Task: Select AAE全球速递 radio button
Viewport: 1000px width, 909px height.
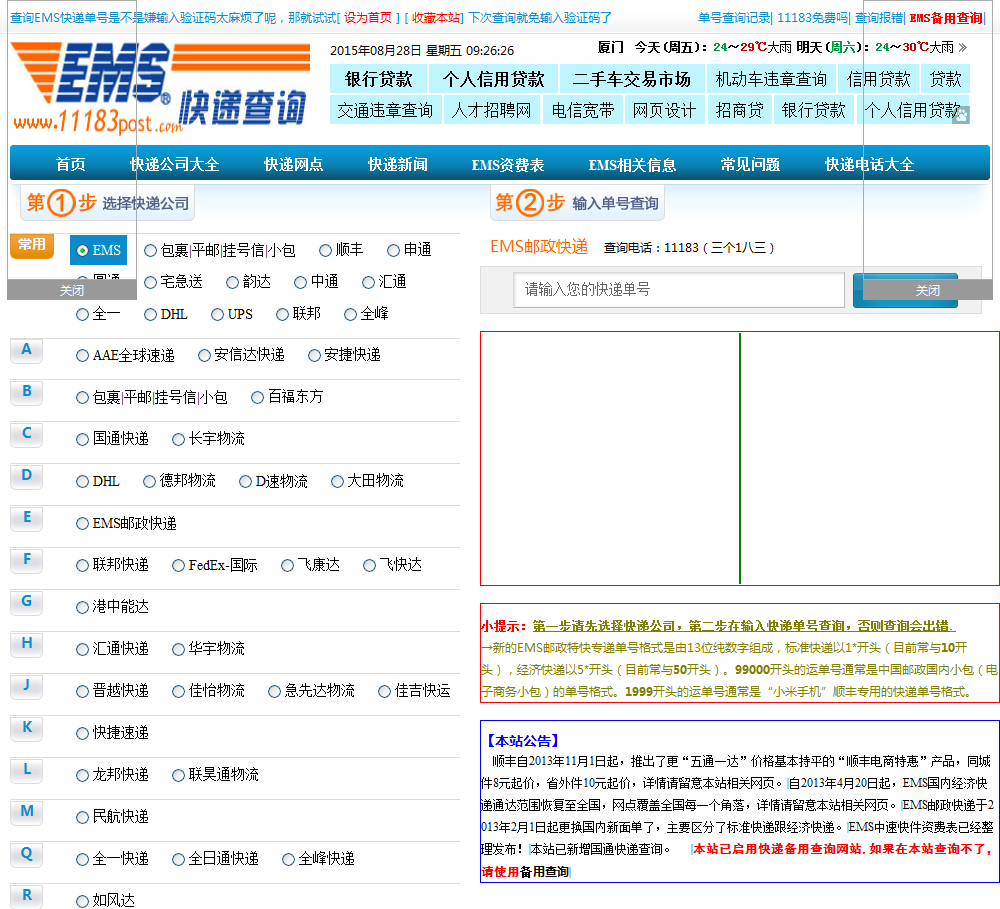Action: pyautogui.click(x=82, y=356)
